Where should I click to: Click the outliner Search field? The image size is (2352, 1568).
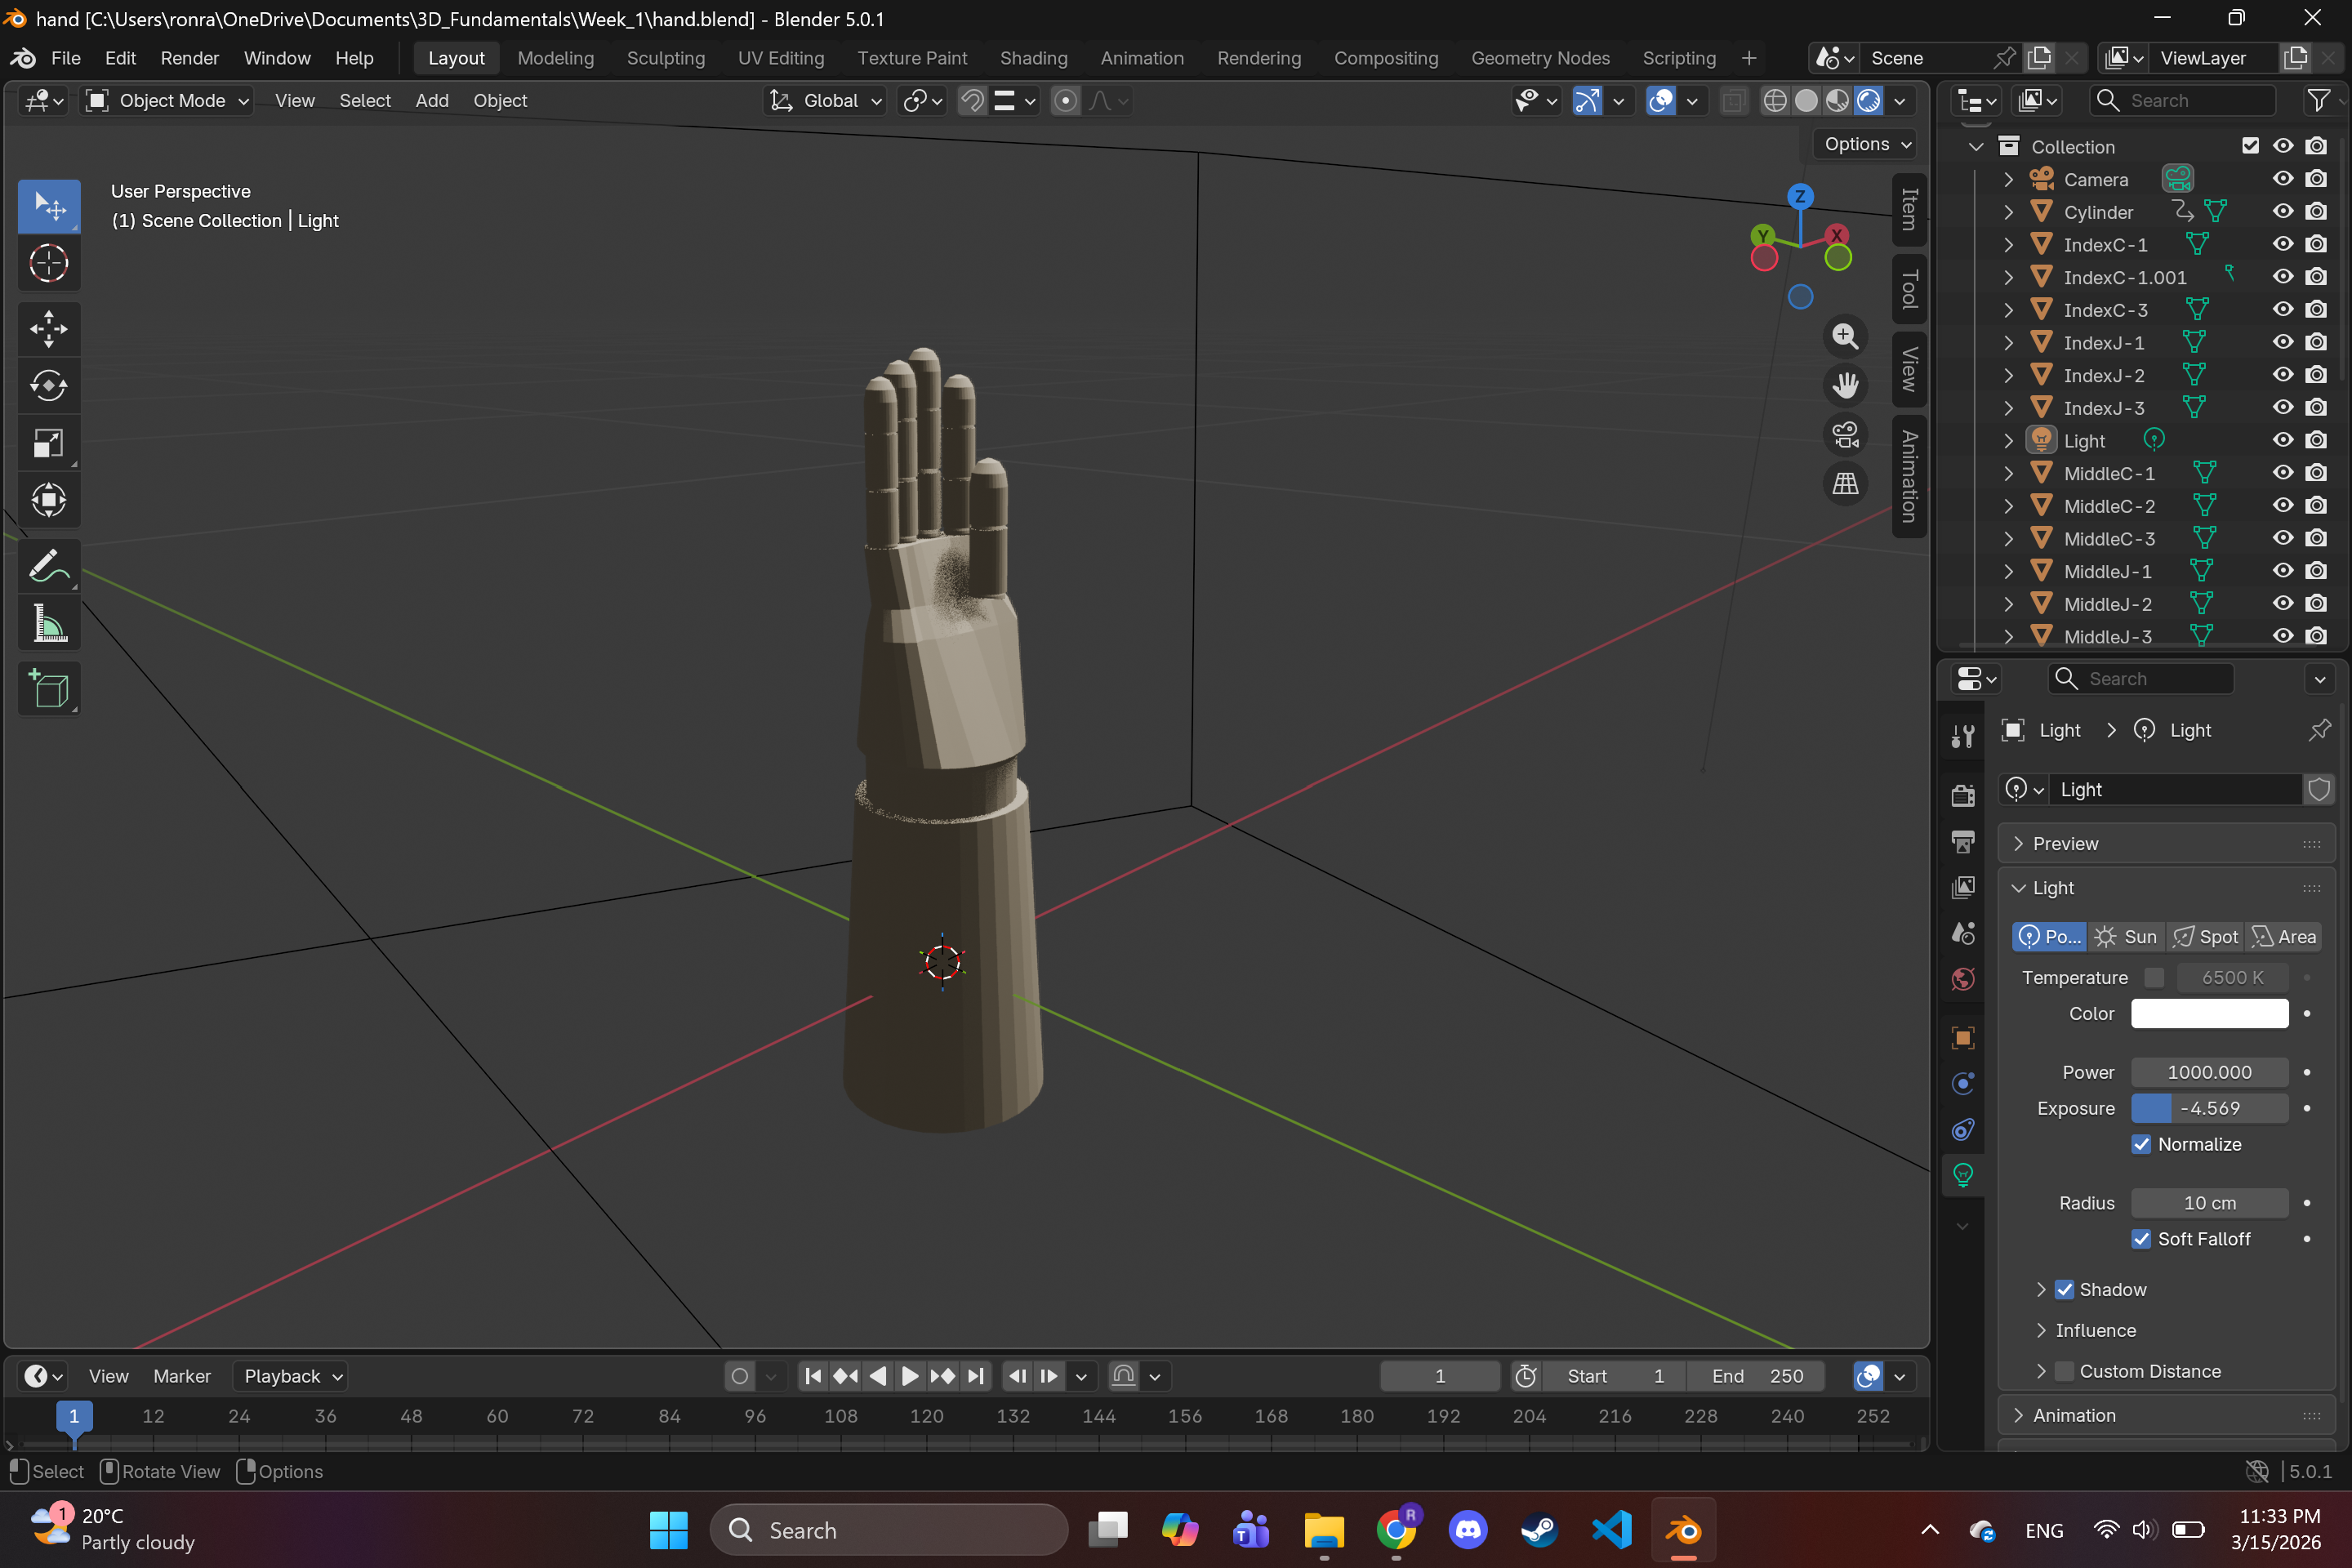tap(2182, 101)
